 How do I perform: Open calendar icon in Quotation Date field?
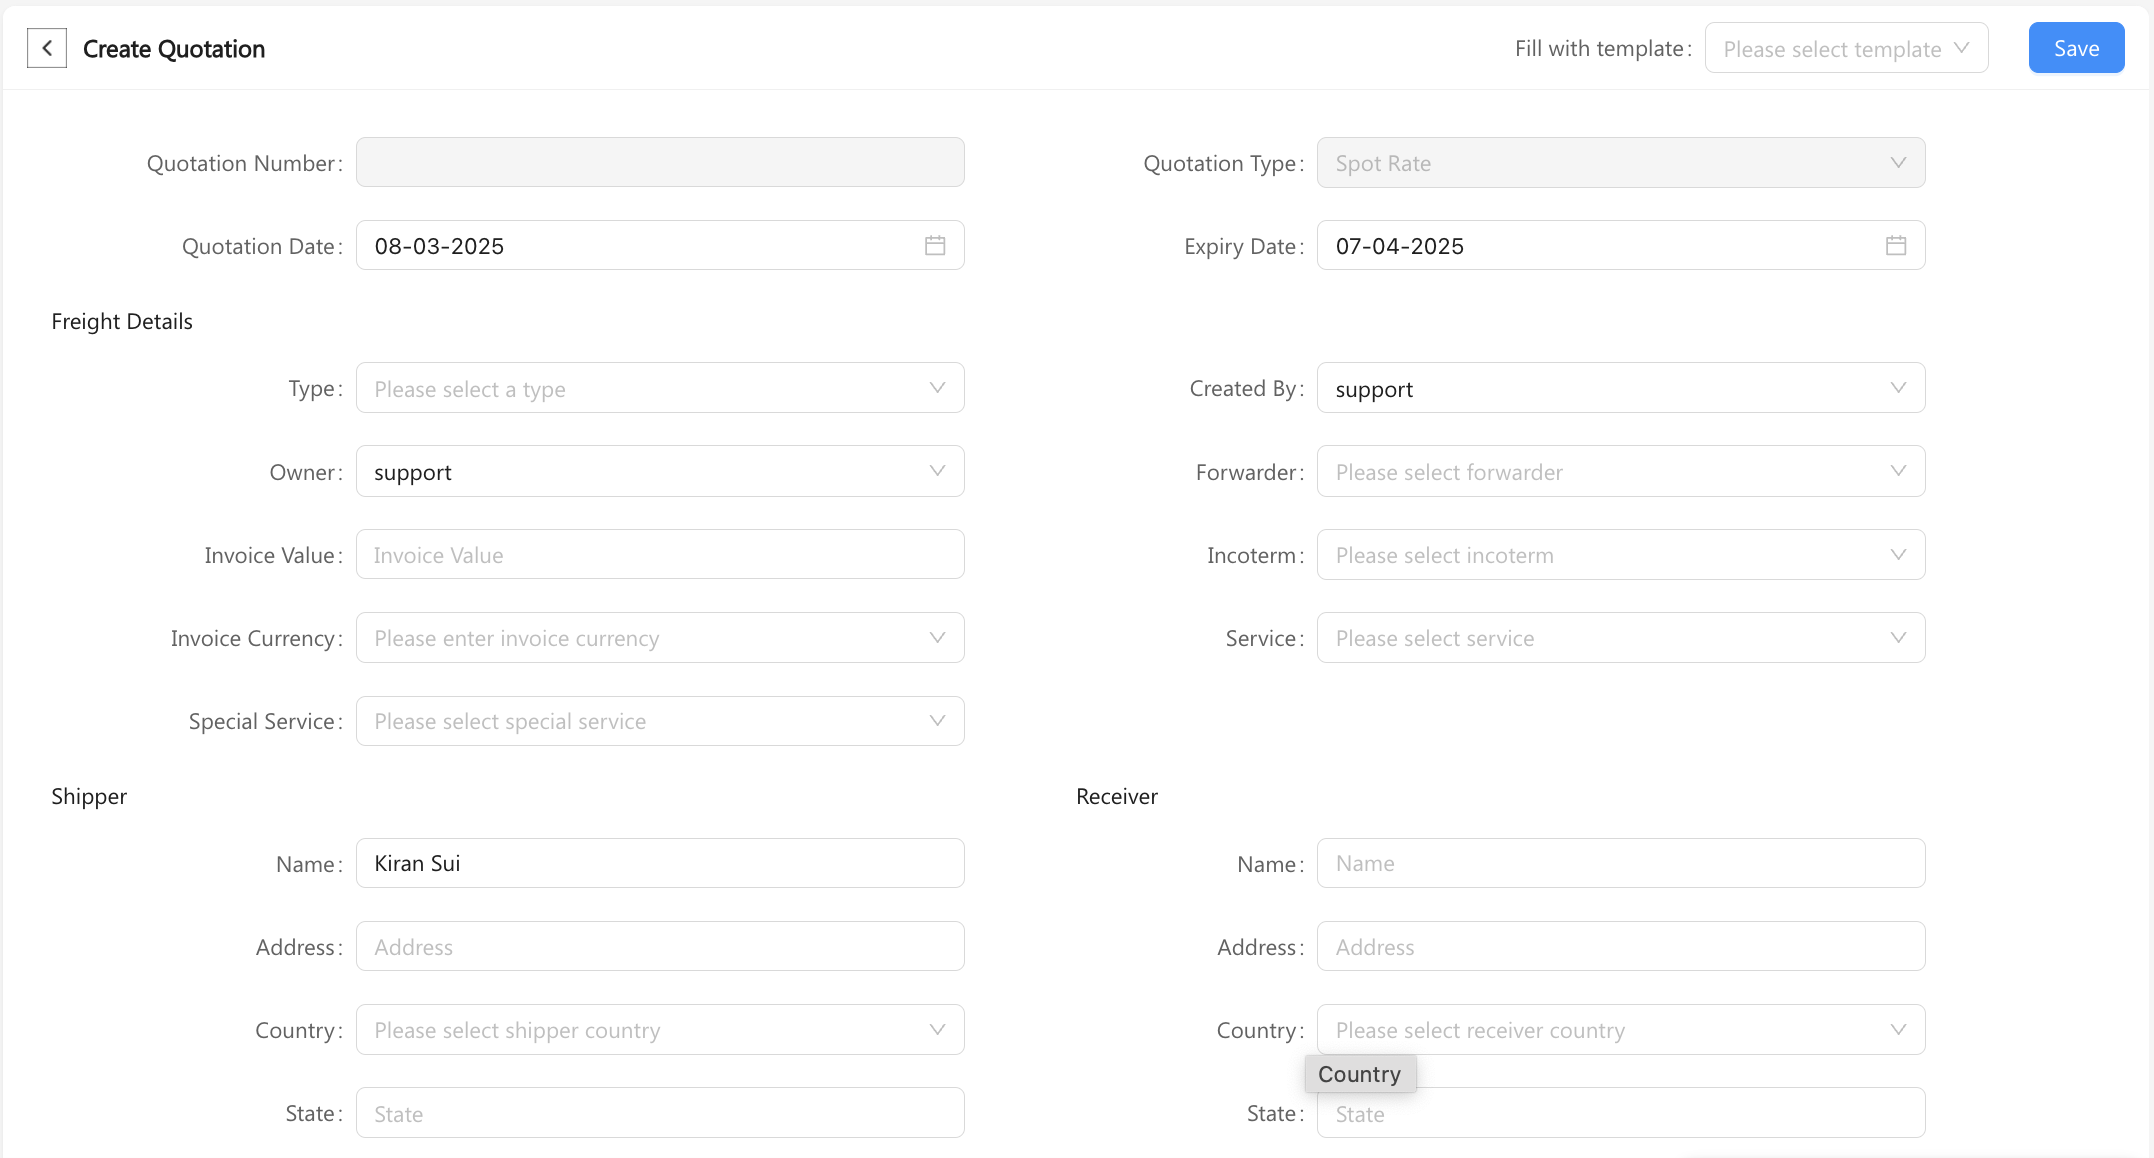(935, 246)
